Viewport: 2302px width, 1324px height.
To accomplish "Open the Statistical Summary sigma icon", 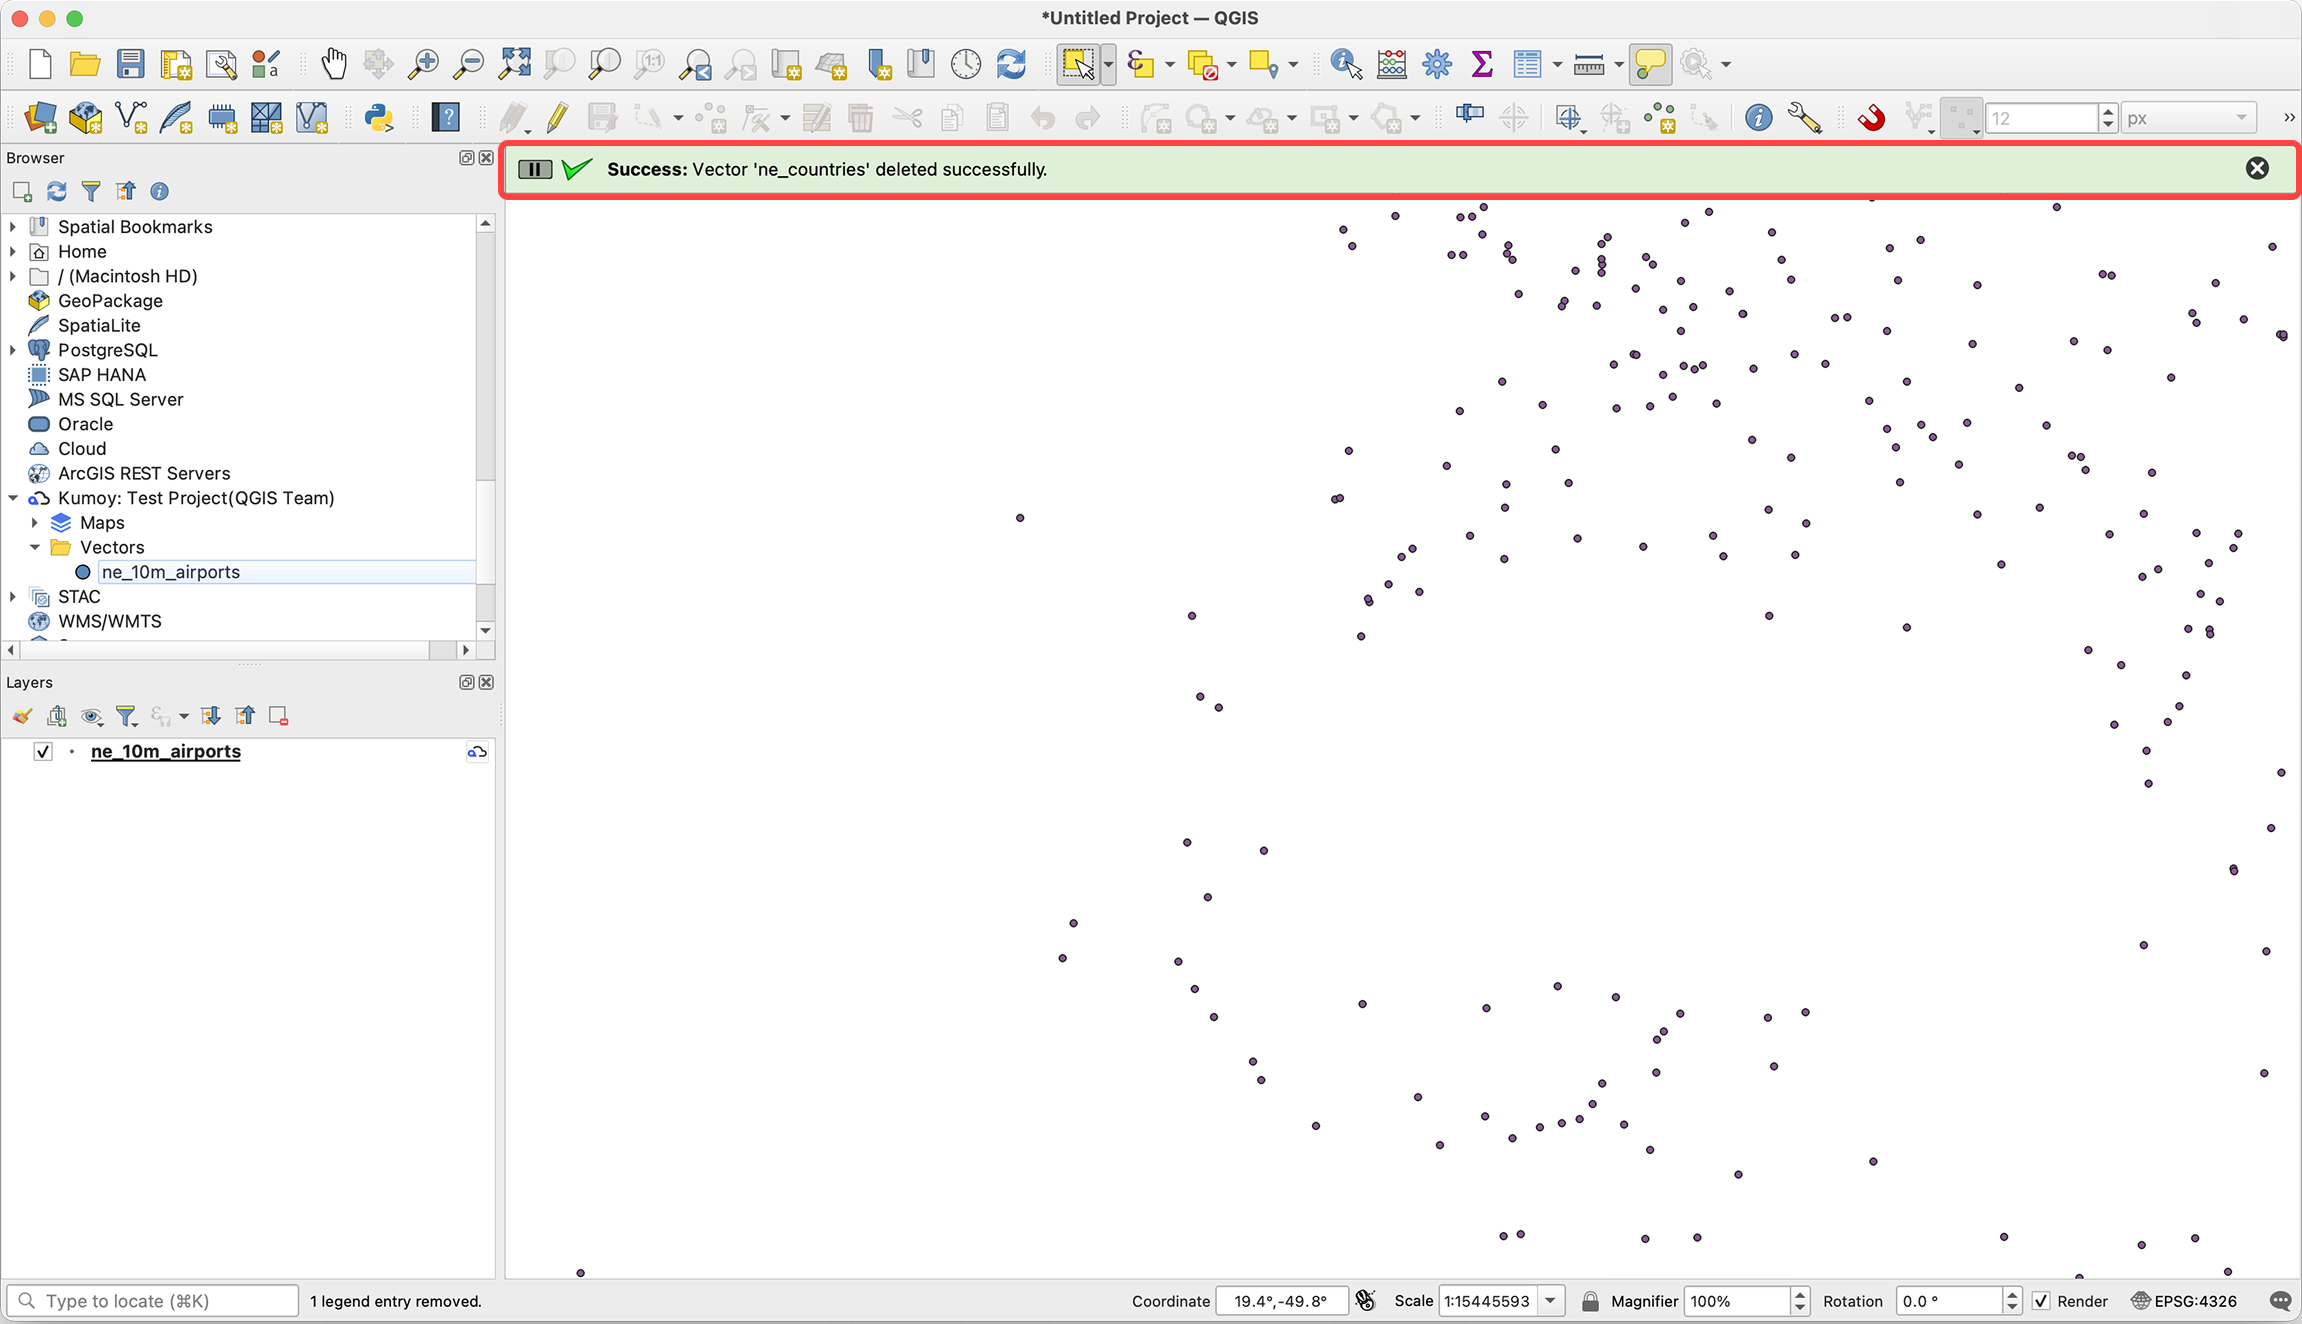I will (x=1482, y=64).
